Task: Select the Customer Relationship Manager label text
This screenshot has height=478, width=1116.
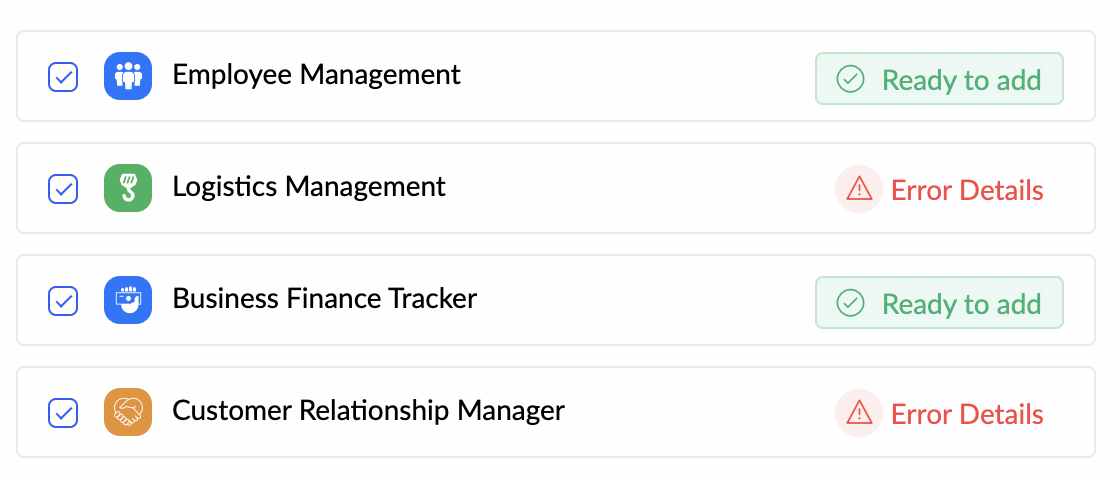Action: (x=368, y=411)
